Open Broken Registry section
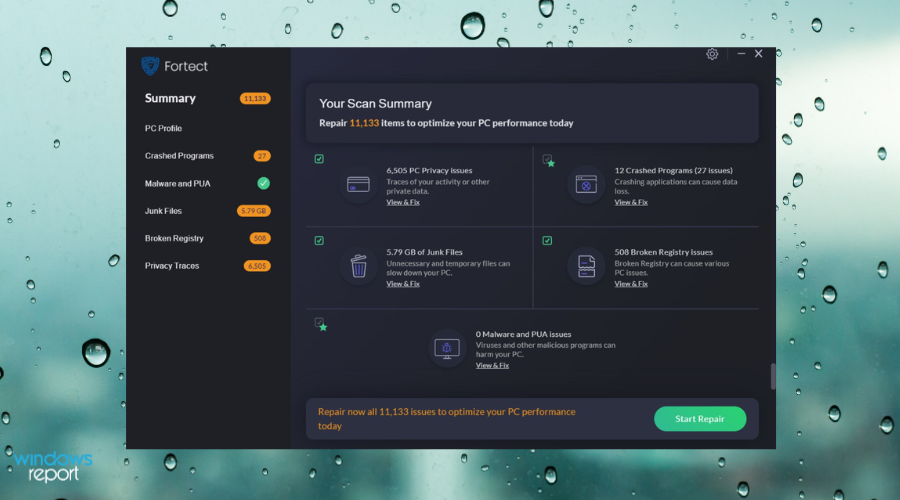 (x=174, y=238)
